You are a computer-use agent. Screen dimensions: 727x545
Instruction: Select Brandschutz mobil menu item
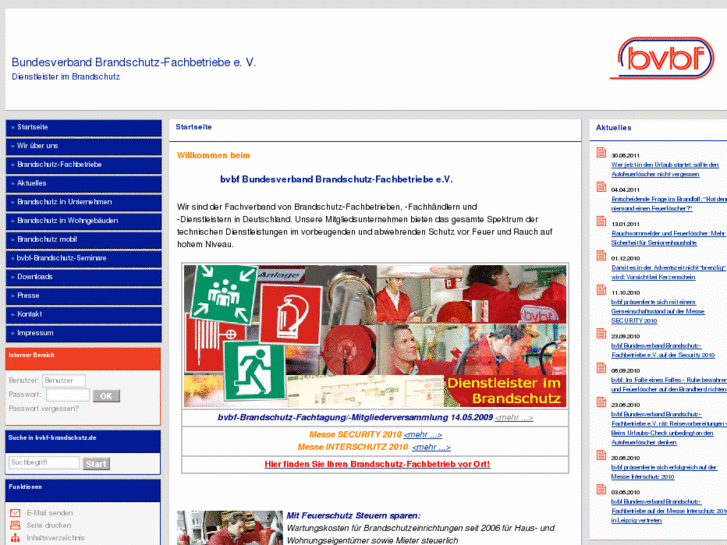coord(83,240)
